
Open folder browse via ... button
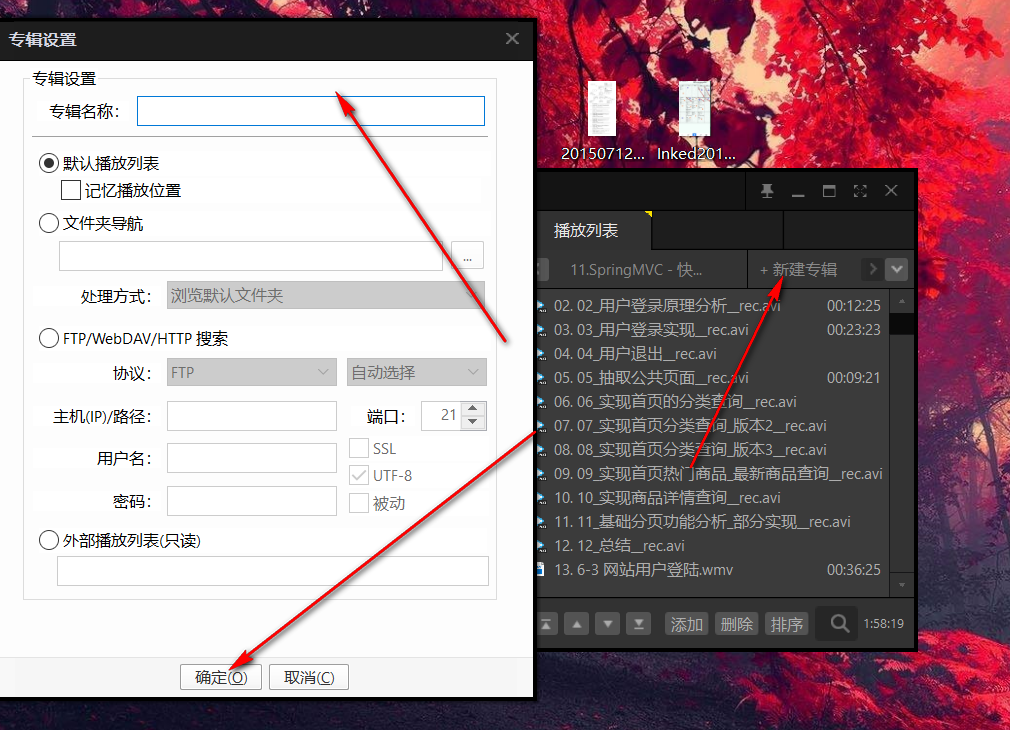click(x=467, y=255)
